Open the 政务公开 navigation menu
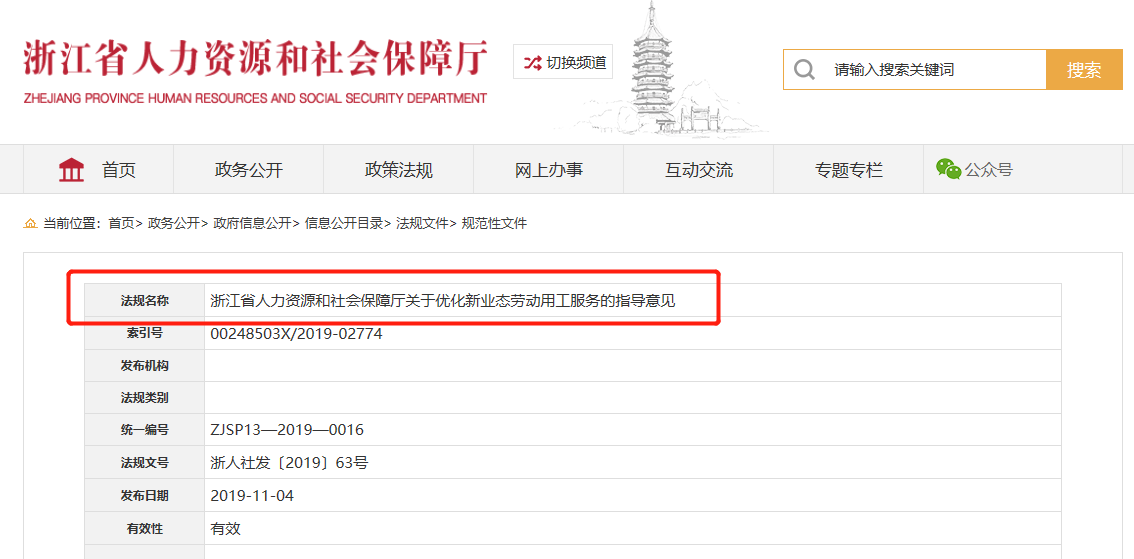The image size is (1134, 559). pyautogui.click(x=248, y=170)
